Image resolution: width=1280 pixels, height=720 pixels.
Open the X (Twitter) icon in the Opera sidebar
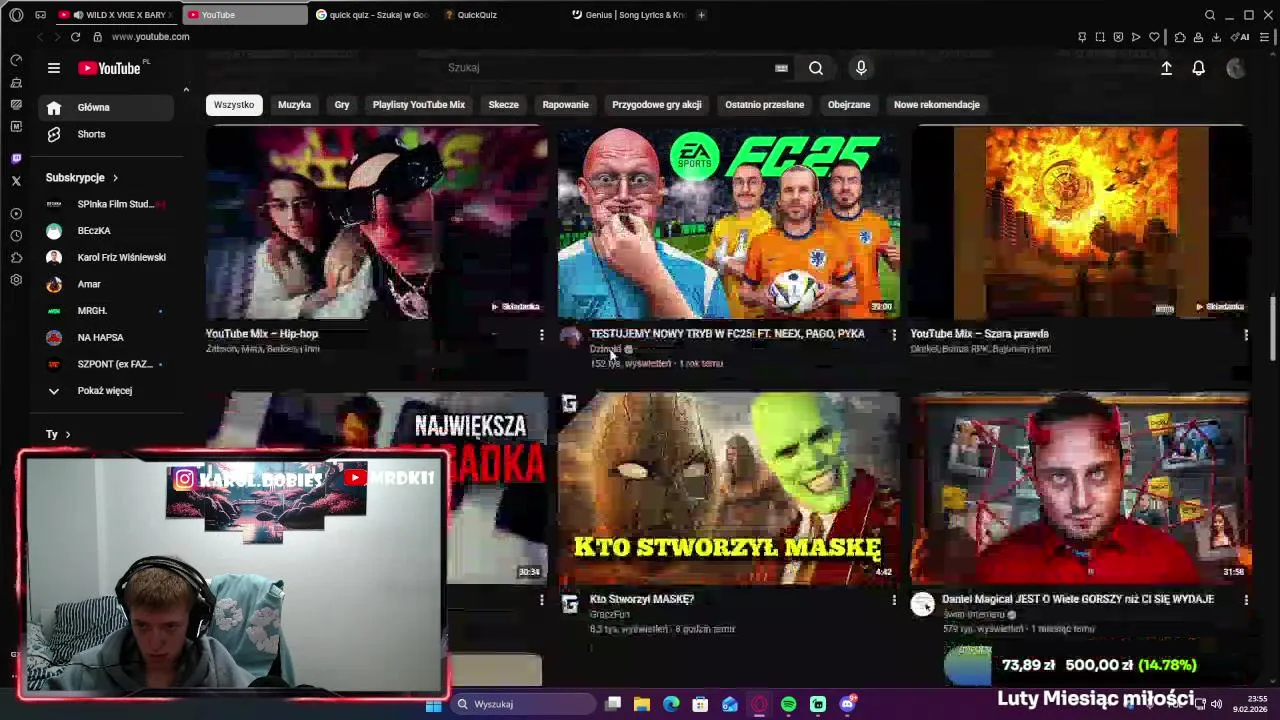click(16, 181)
